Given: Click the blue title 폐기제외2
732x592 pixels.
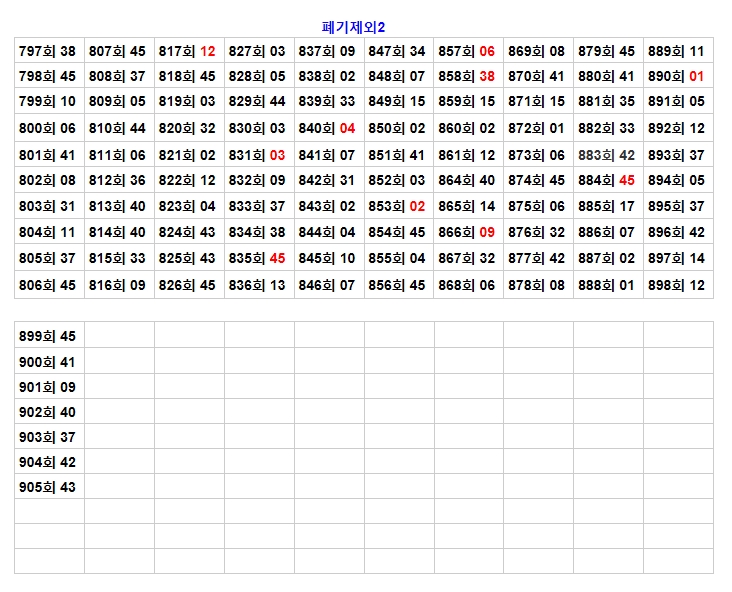Looking at the screenshot, I should pos(363,27).
